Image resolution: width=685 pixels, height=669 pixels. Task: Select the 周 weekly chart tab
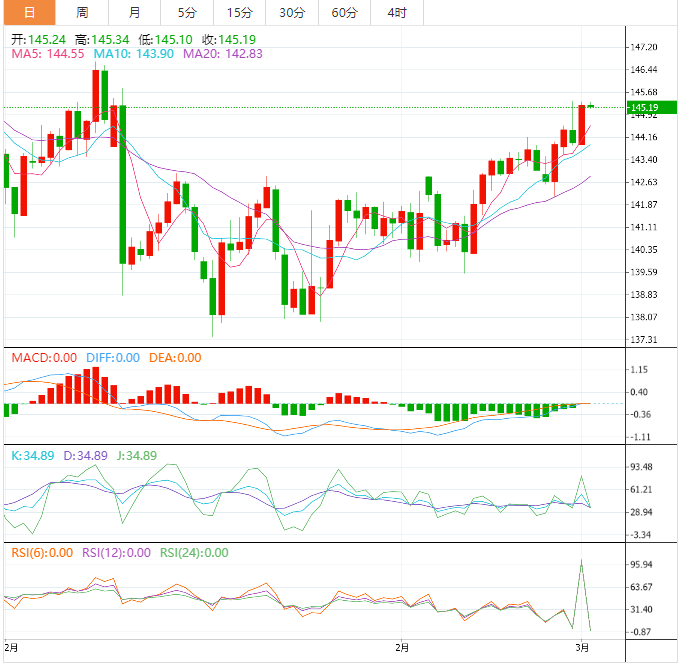(x=82, y=13)
